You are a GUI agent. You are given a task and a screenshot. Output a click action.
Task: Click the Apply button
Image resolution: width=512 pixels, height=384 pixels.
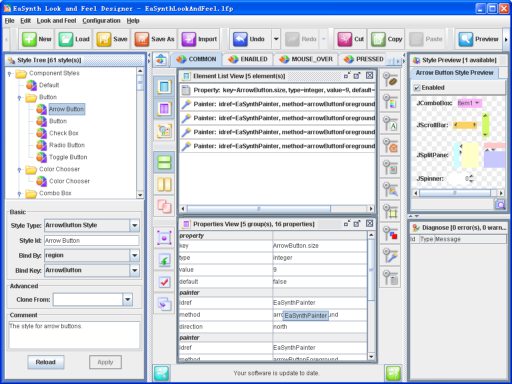point(105,362)
